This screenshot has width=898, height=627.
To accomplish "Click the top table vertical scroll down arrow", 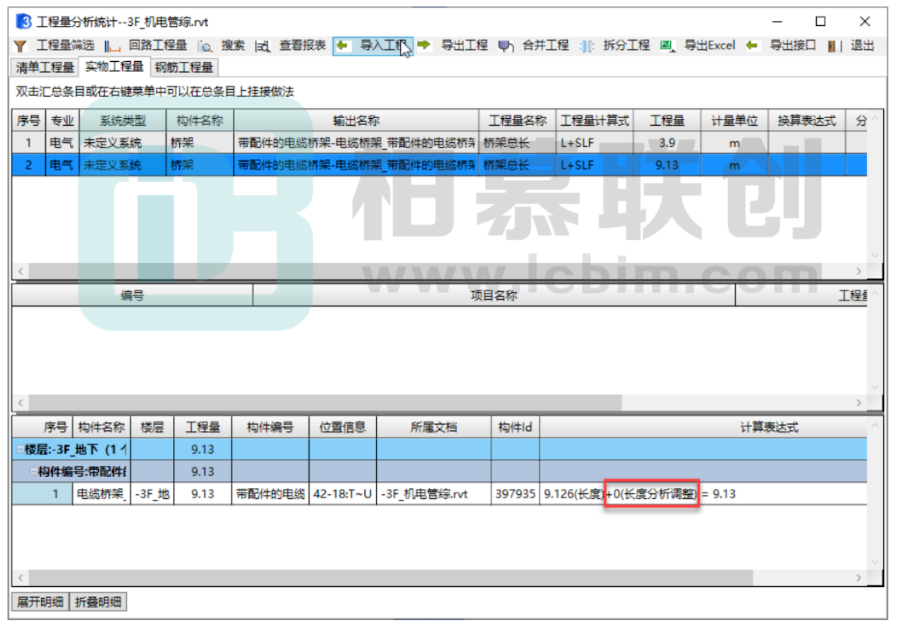I will [875, 255].
